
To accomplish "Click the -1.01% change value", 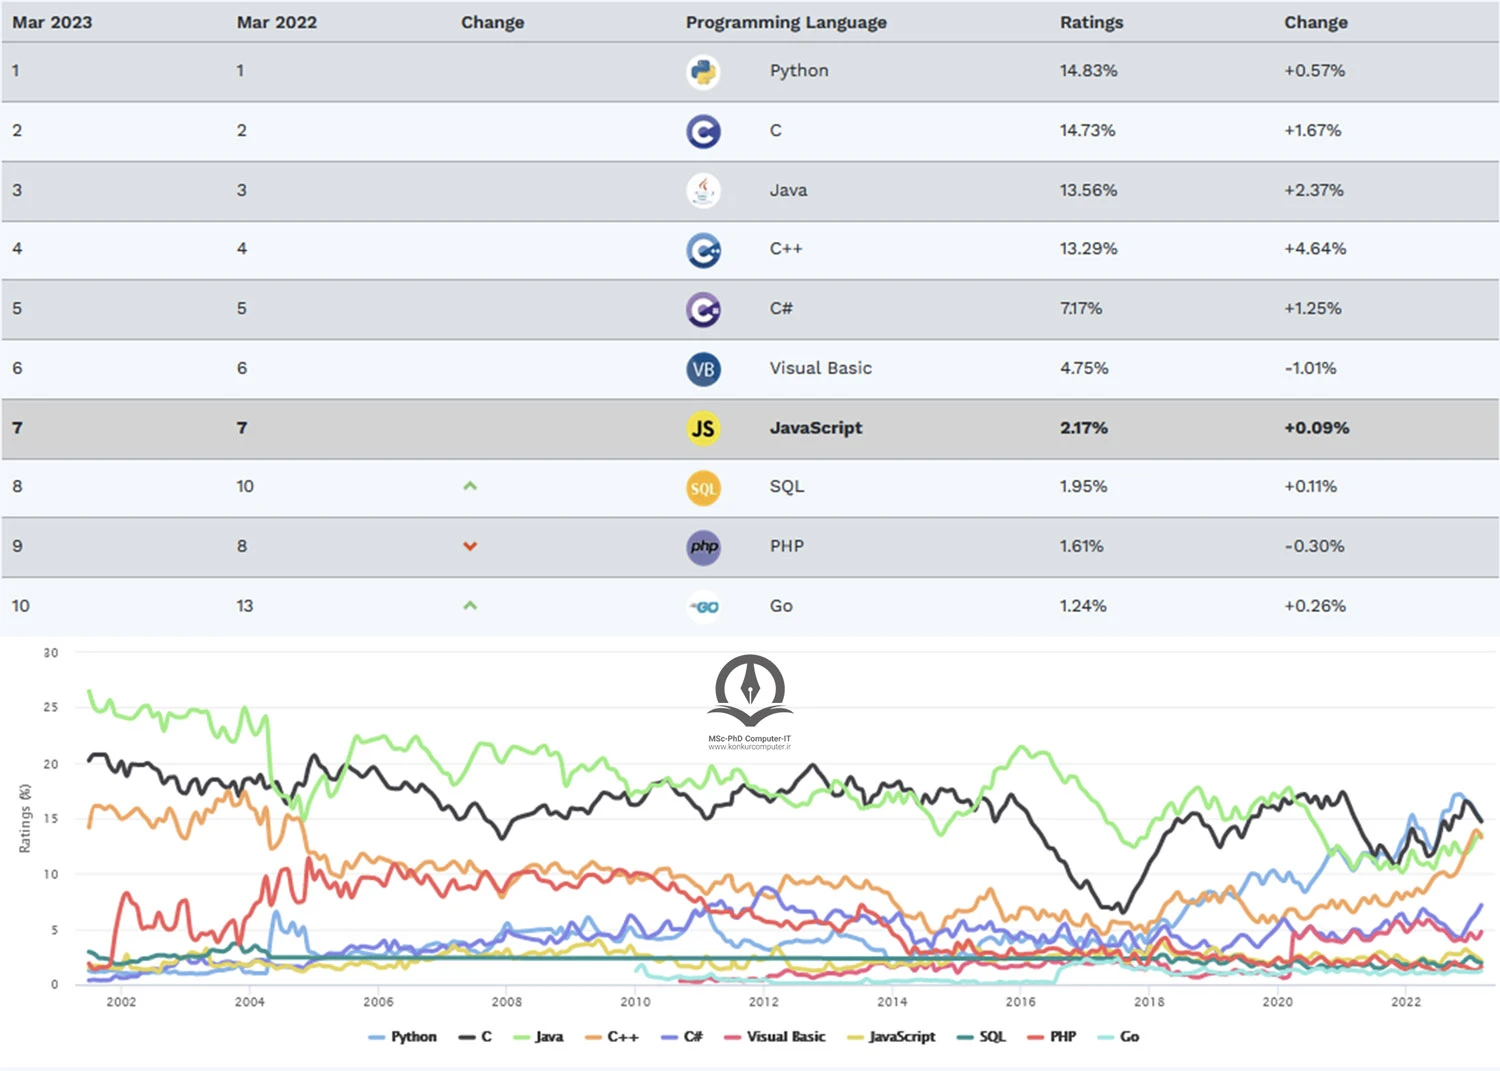I will (x=1311, y=368).
